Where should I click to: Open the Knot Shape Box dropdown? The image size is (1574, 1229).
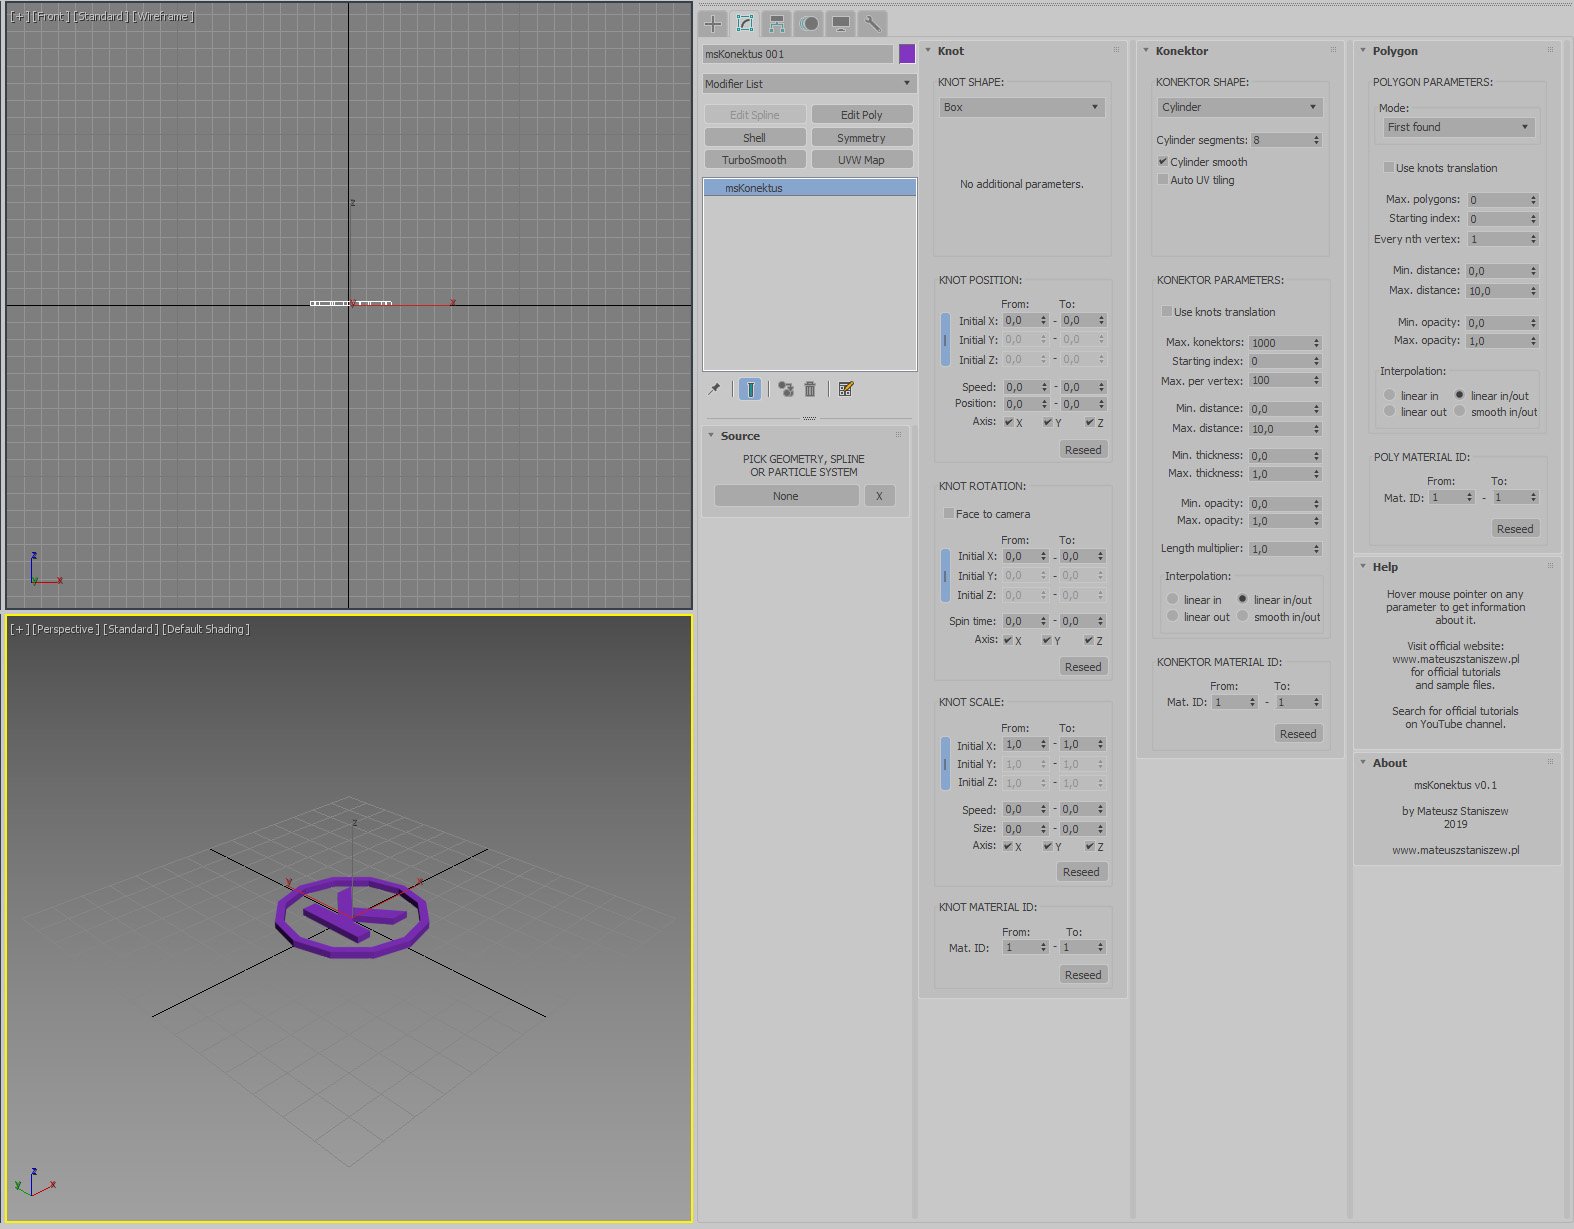1022,107
